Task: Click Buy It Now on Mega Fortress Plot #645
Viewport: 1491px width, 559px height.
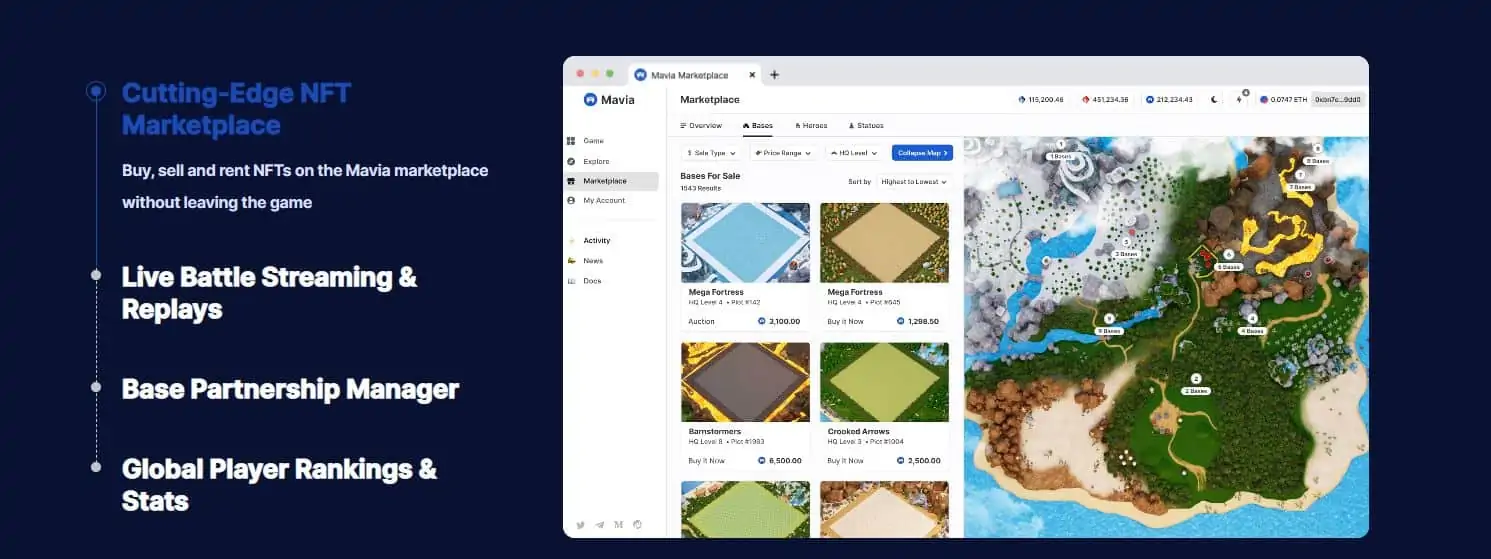Action: point(846,321)
